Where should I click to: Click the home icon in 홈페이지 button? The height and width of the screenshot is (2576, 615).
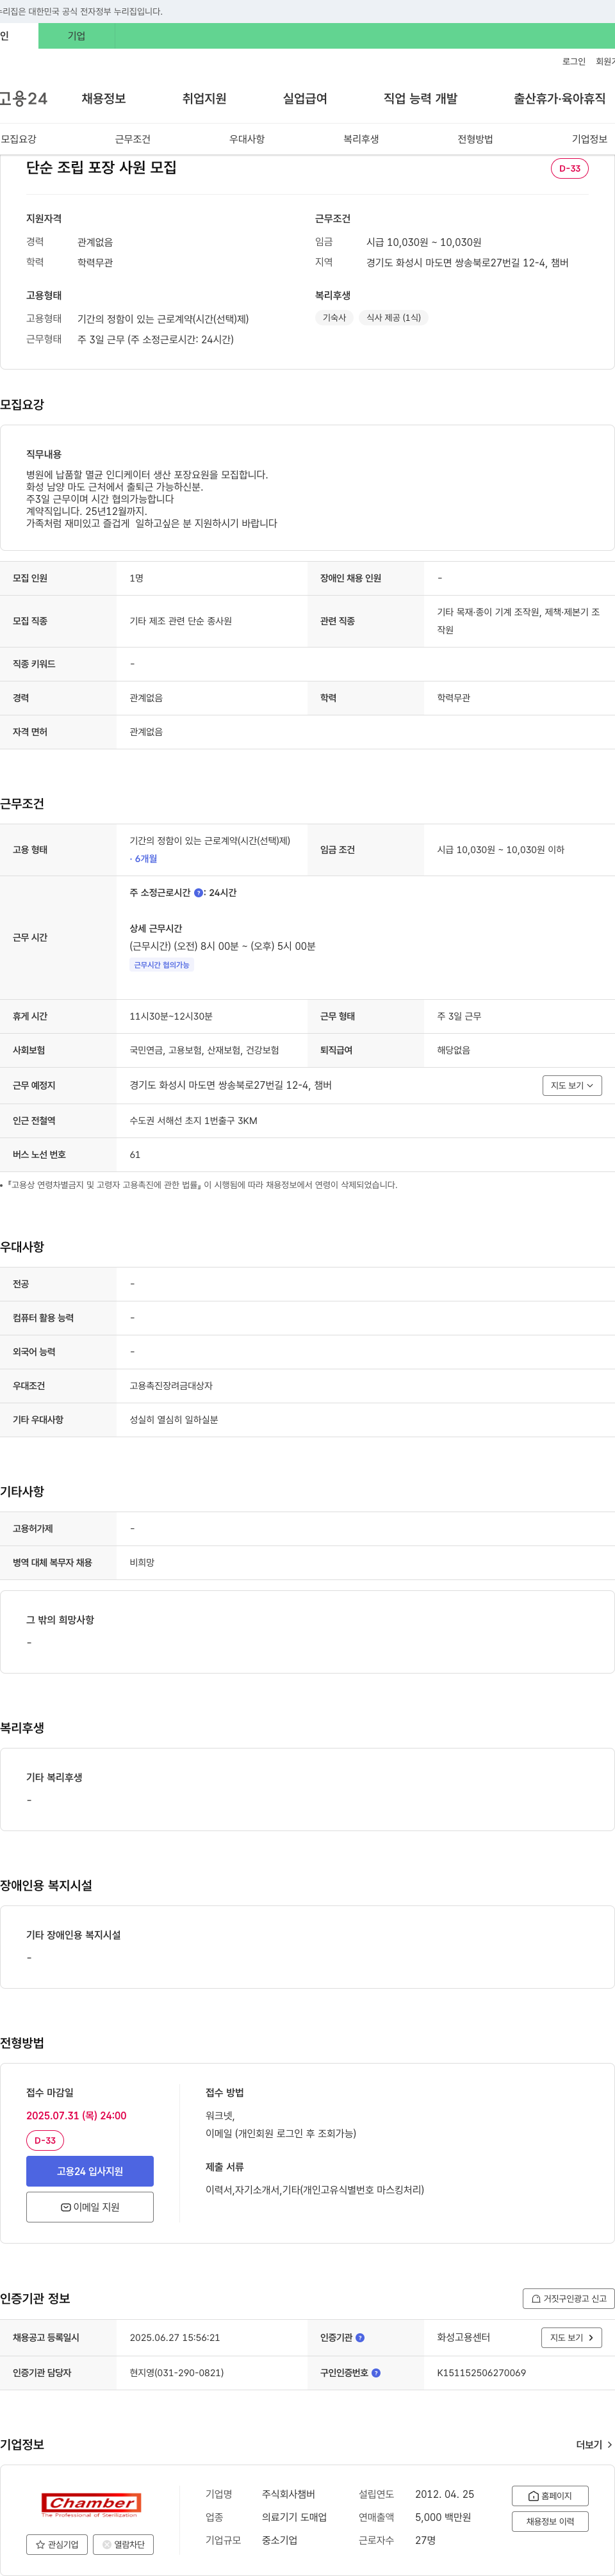coord(533,2496)
